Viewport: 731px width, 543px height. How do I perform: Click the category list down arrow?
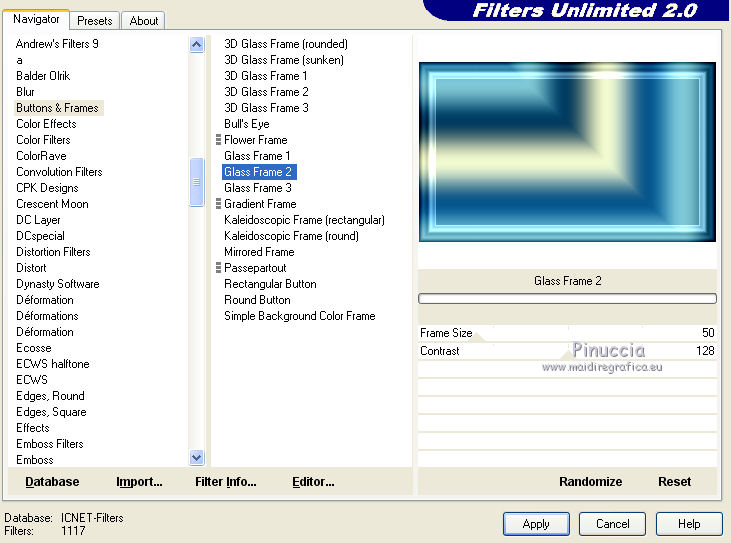pos(197,458)
